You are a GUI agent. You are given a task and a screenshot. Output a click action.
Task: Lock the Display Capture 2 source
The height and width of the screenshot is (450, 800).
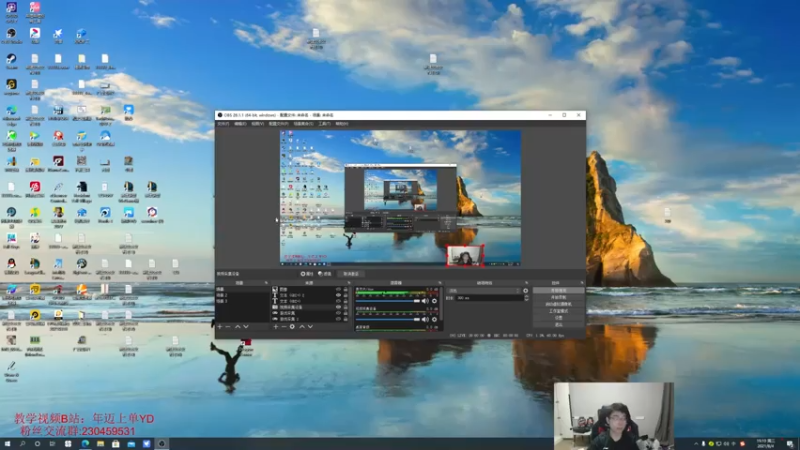(345, 319)
